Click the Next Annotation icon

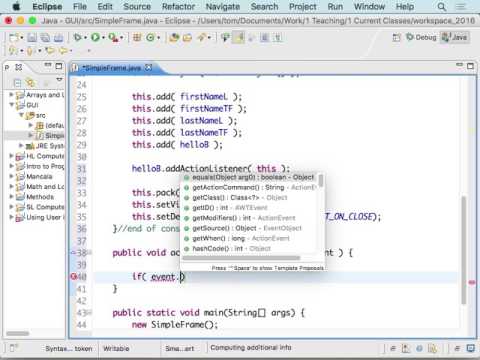click(12, 51)
